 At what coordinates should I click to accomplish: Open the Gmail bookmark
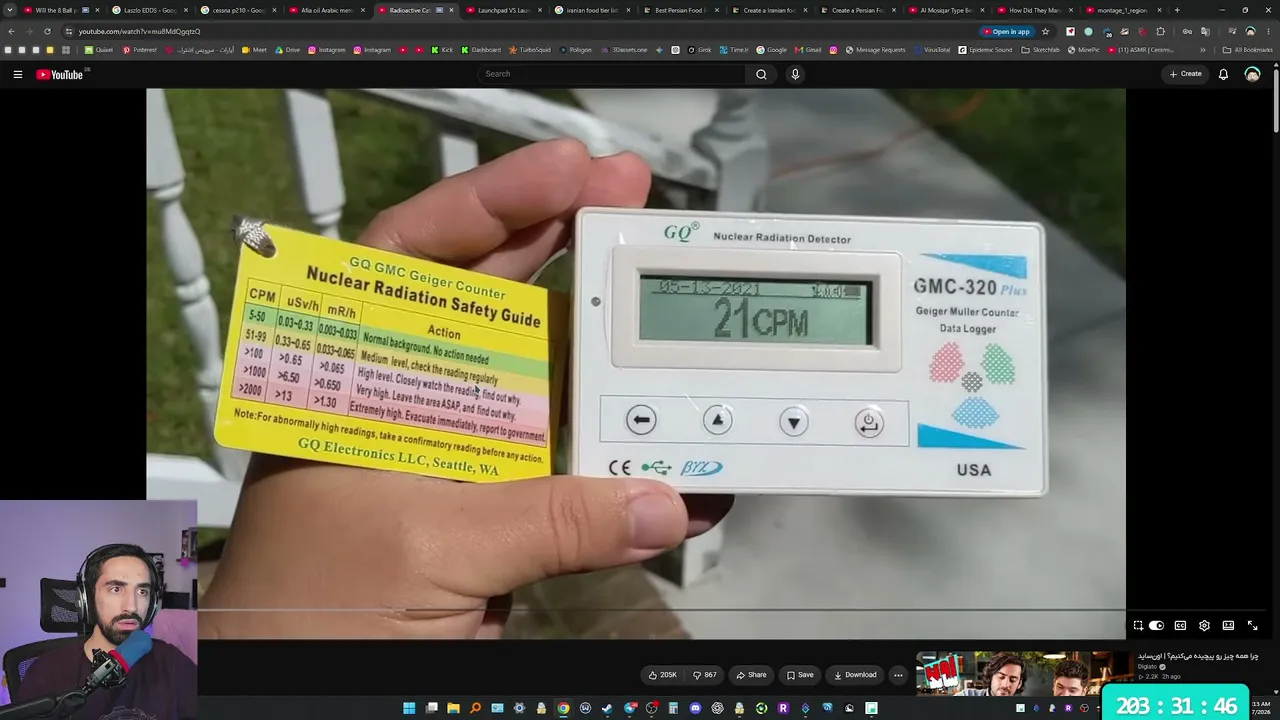coord(808,50)
